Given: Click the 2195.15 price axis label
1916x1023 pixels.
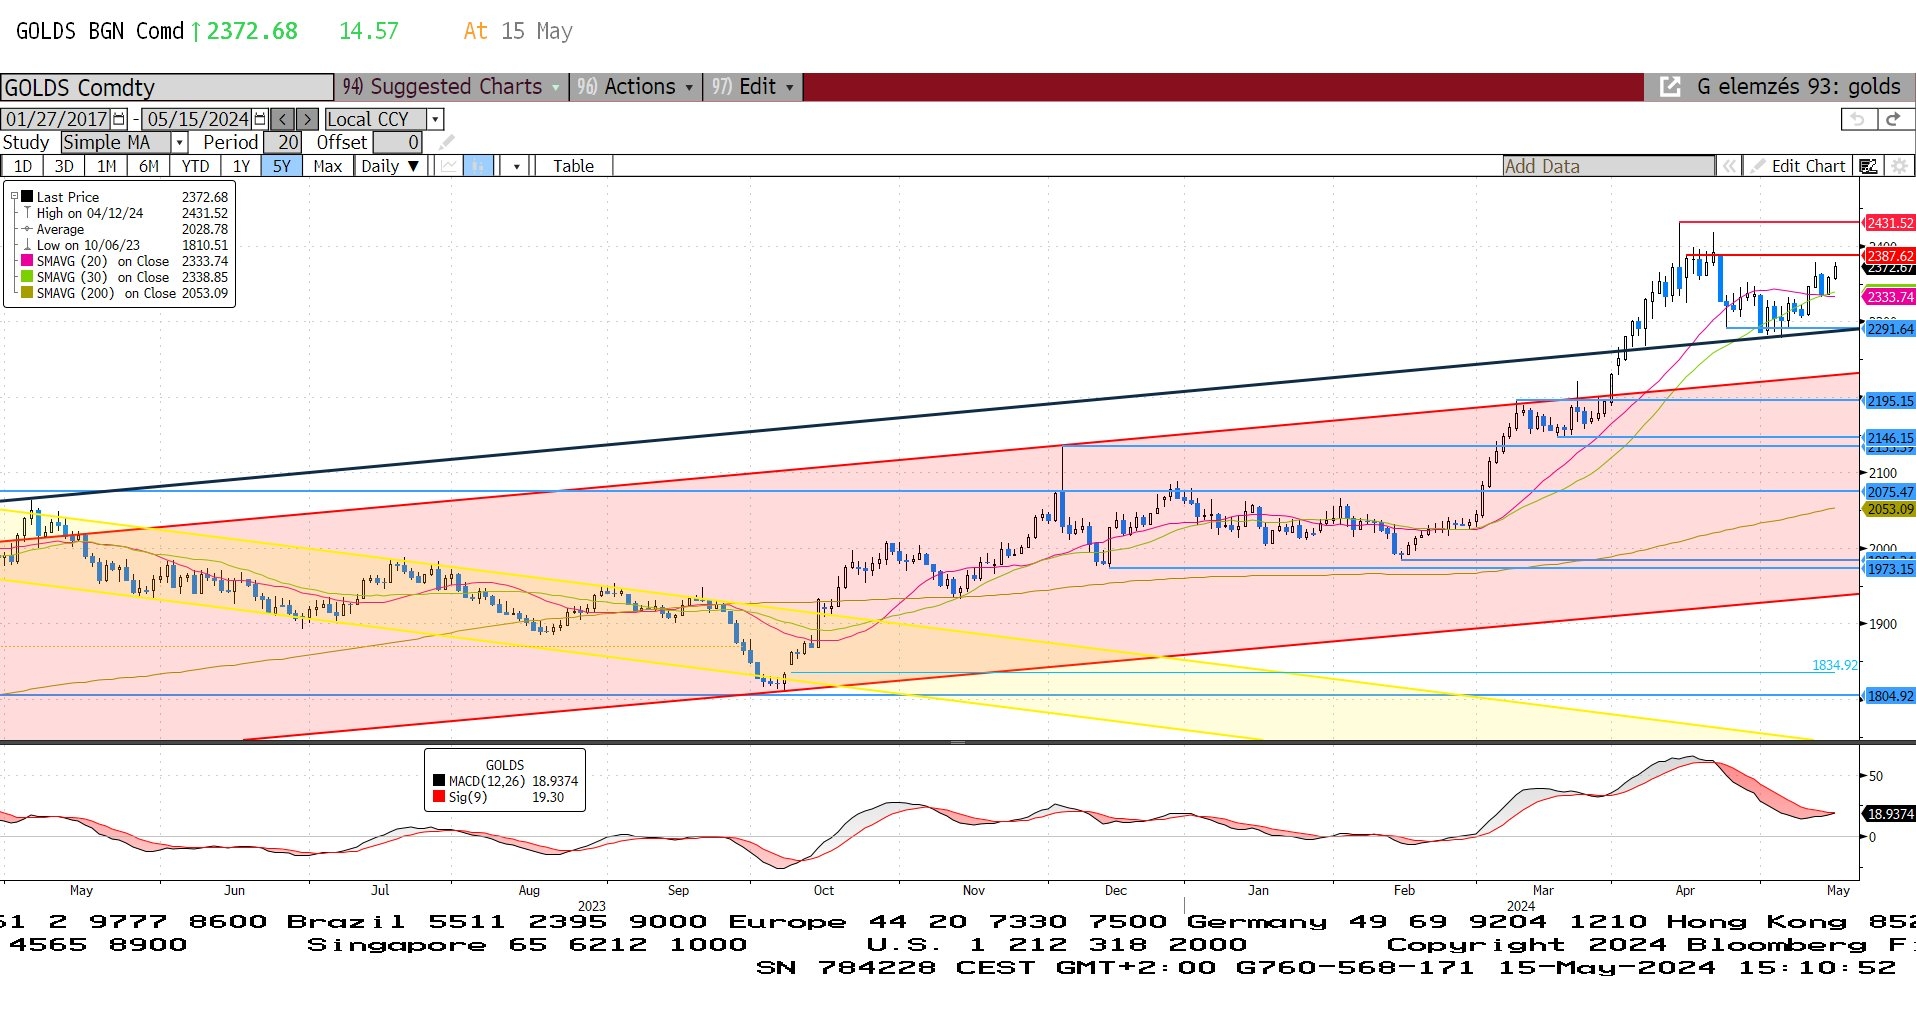Looking at the screenshot, I should click(x=1889, y=401).
